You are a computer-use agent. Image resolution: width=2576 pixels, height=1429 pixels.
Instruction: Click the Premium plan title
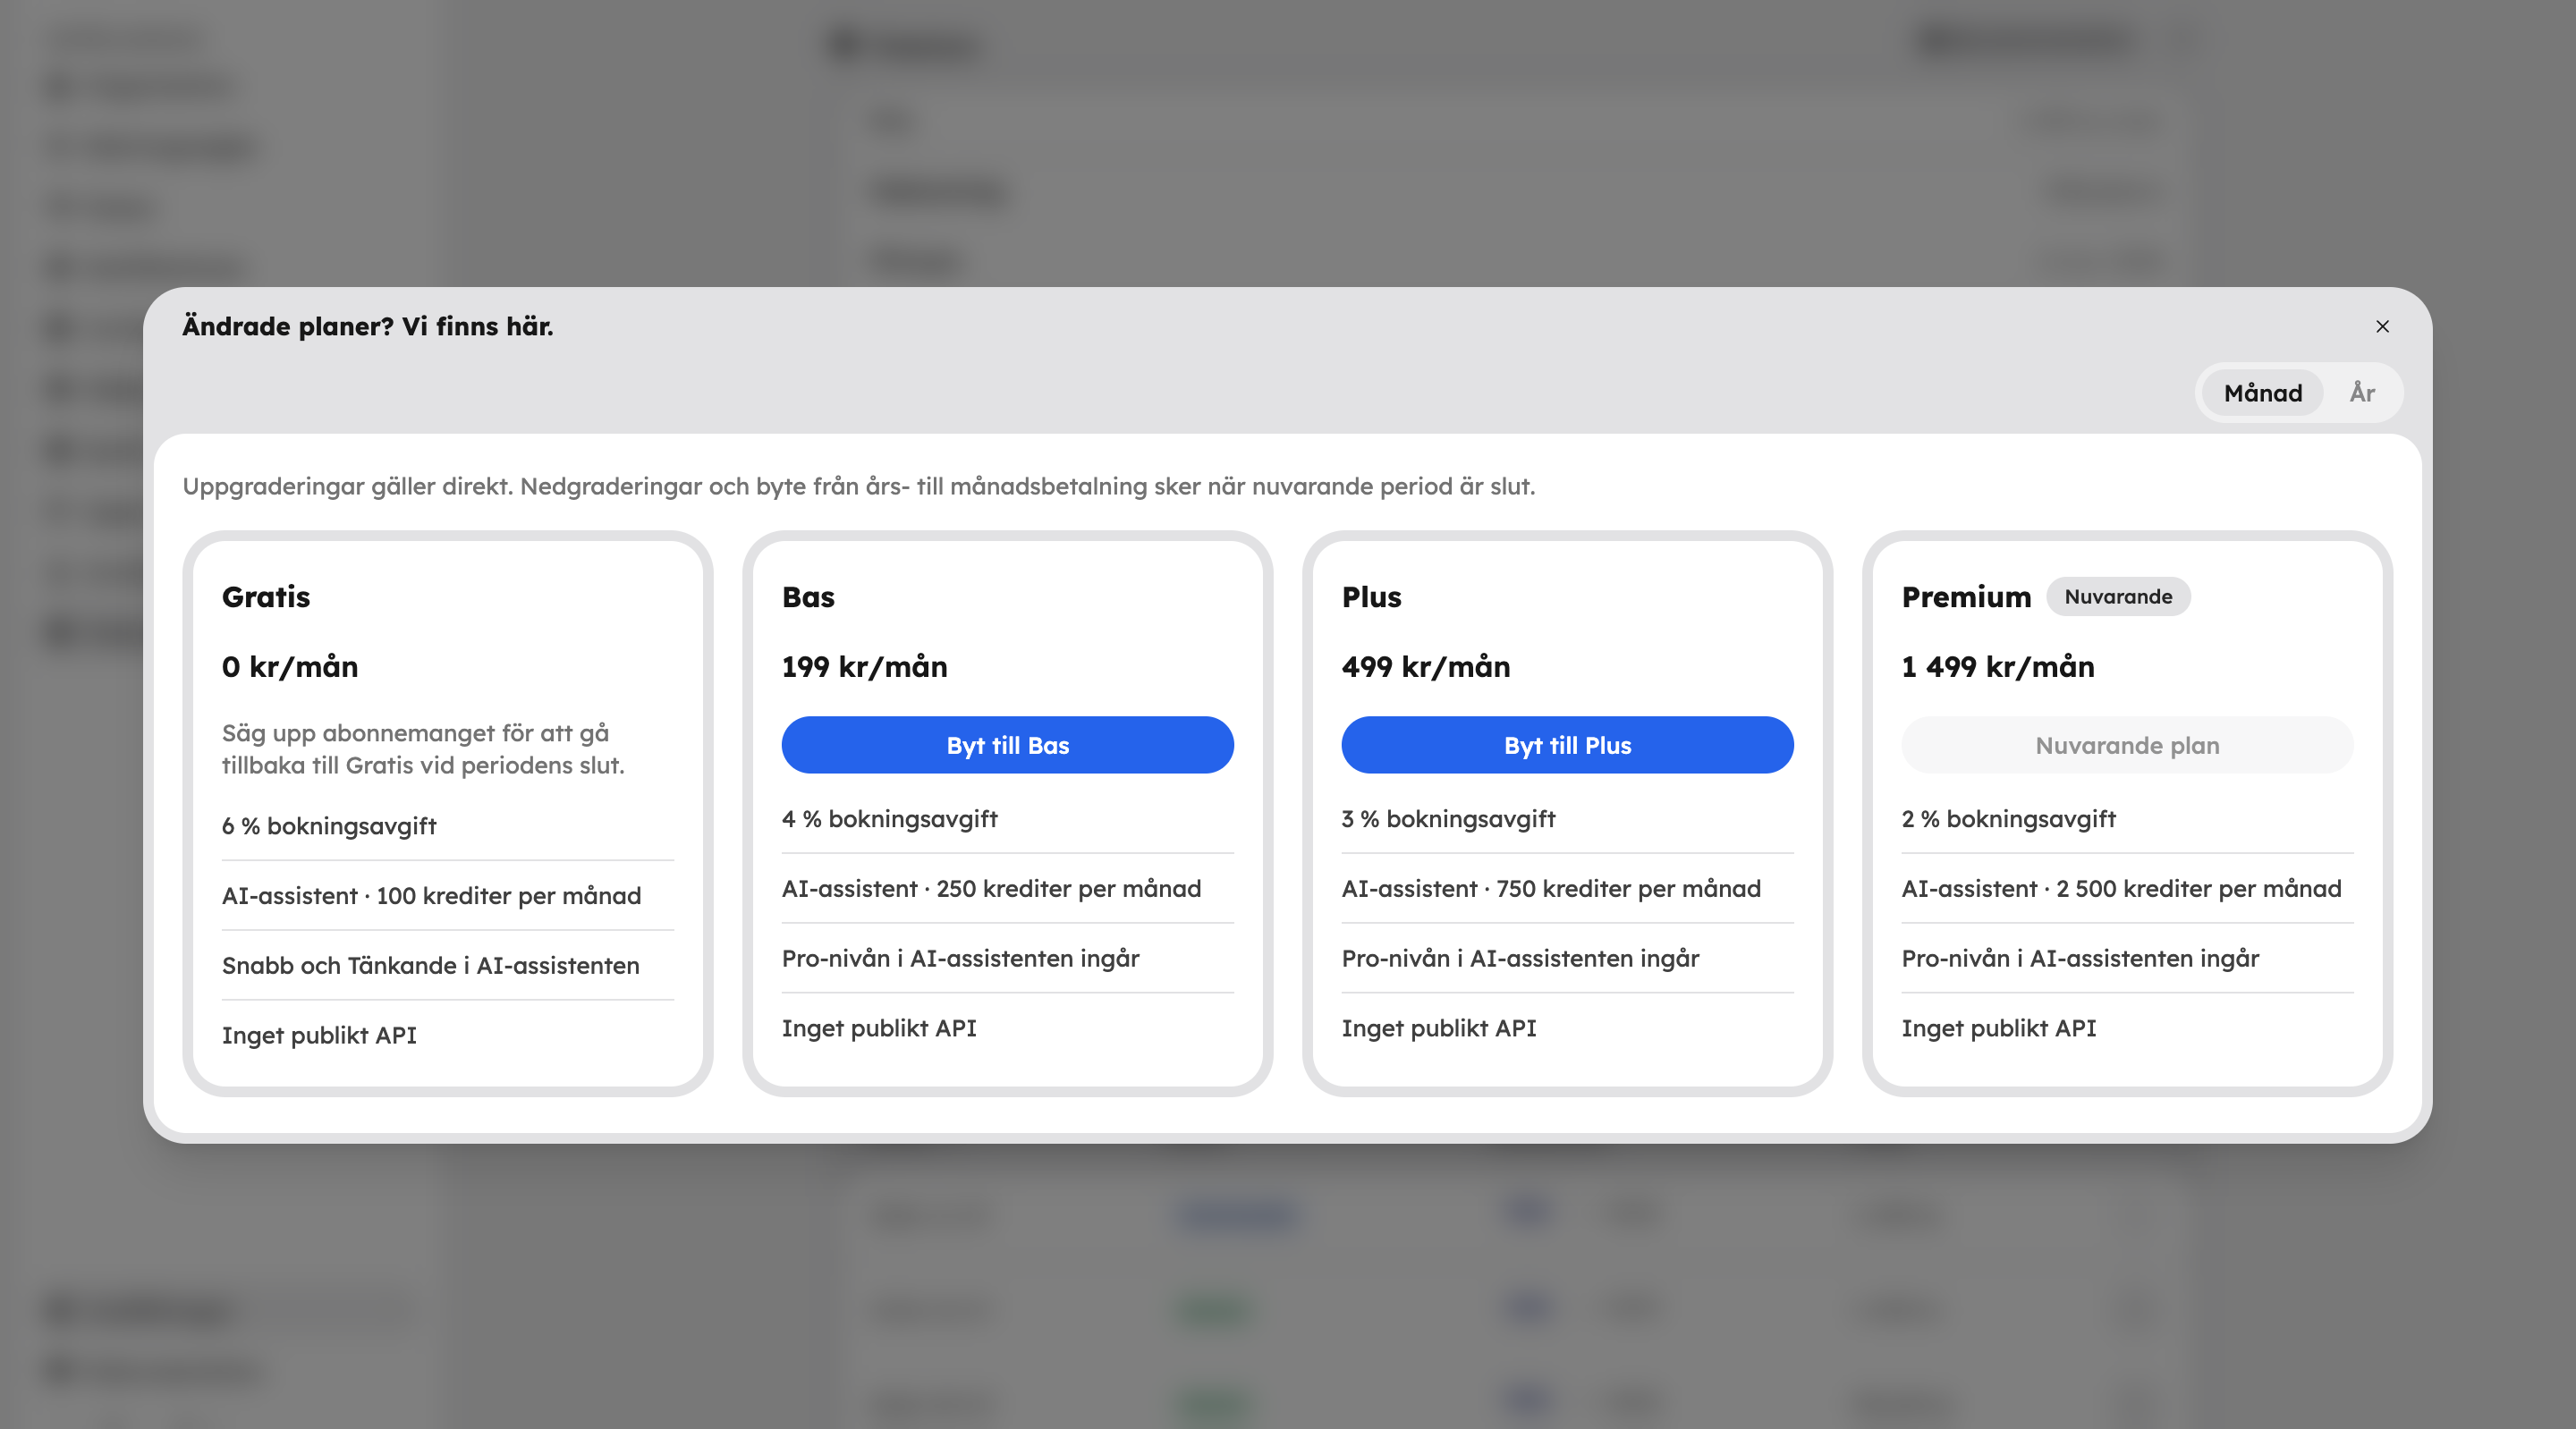tap(1966, 597)
